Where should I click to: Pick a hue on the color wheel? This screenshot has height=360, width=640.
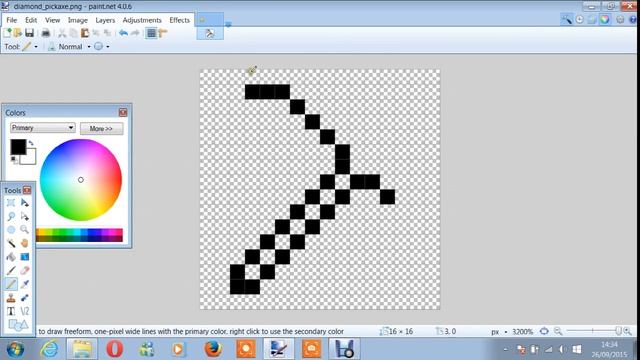tap(81, 180)
